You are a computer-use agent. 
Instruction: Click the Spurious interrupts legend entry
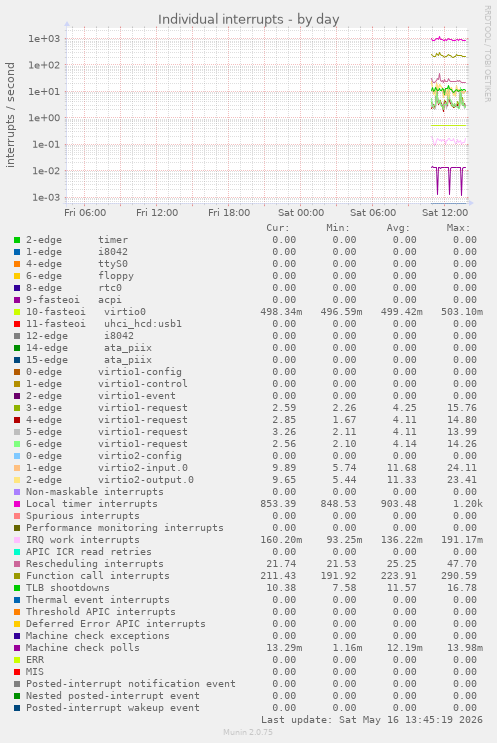coord(82,516)
